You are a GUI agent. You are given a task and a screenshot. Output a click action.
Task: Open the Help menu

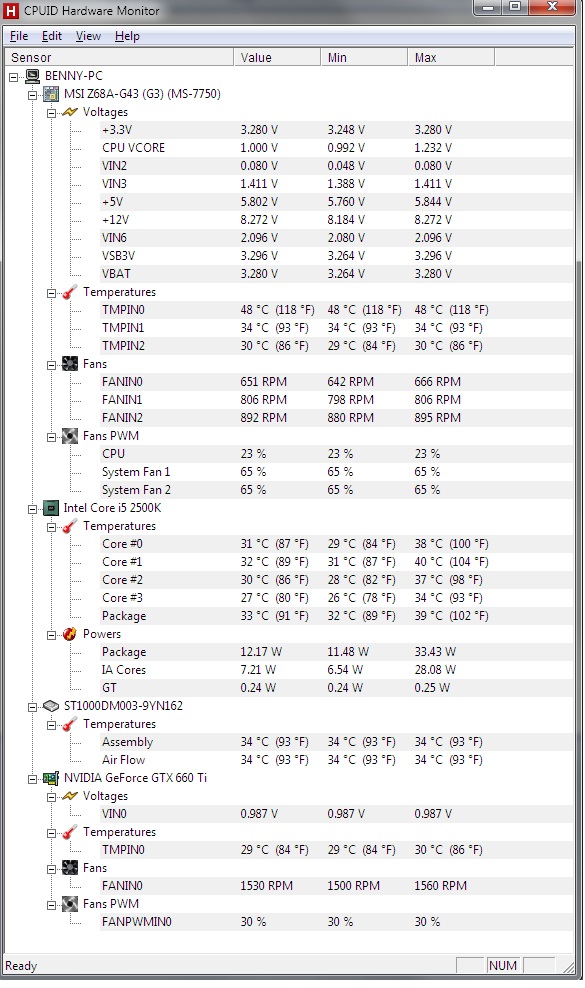click(x=127, y=36)
